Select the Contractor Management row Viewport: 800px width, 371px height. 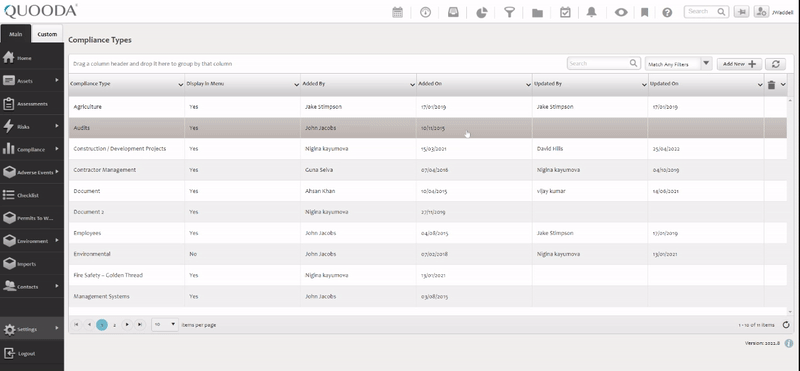tap(428, 170)
